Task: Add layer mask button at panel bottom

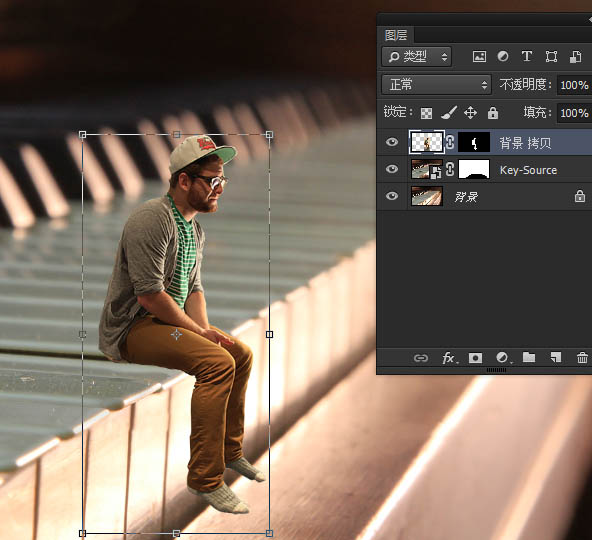Action: pyautogui.click(x=475, y=358)
